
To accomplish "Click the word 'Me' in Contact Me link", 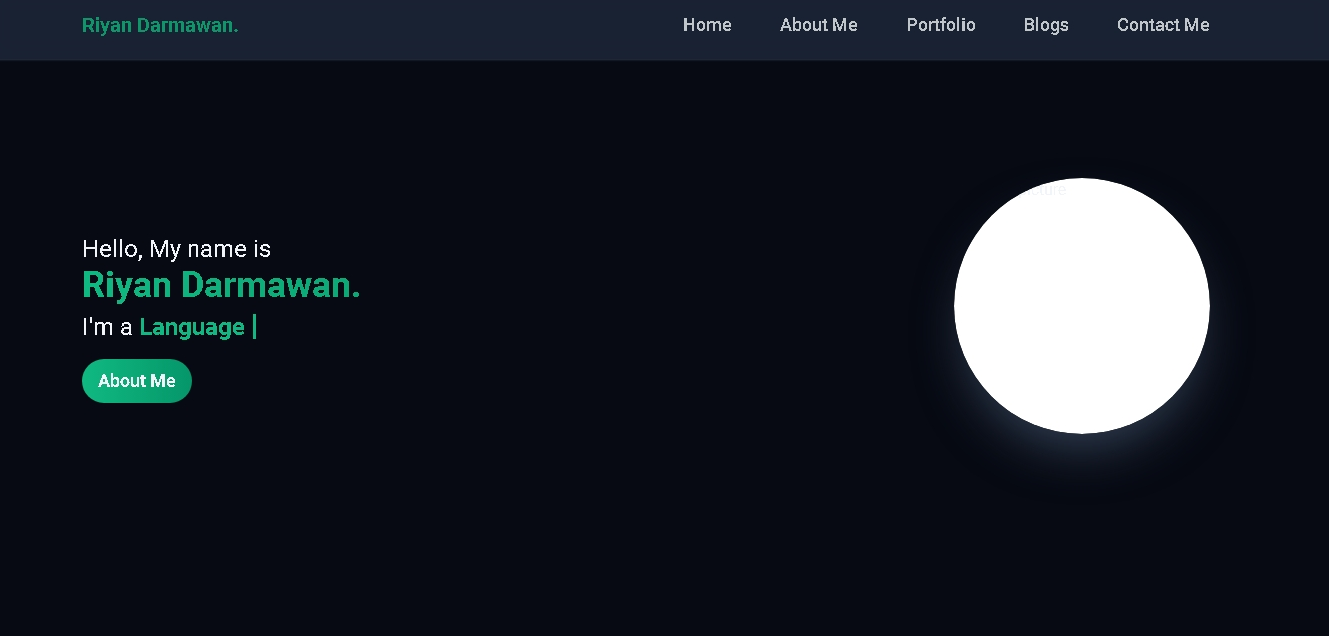I will pyautogui.click(x=1196, y=25).
